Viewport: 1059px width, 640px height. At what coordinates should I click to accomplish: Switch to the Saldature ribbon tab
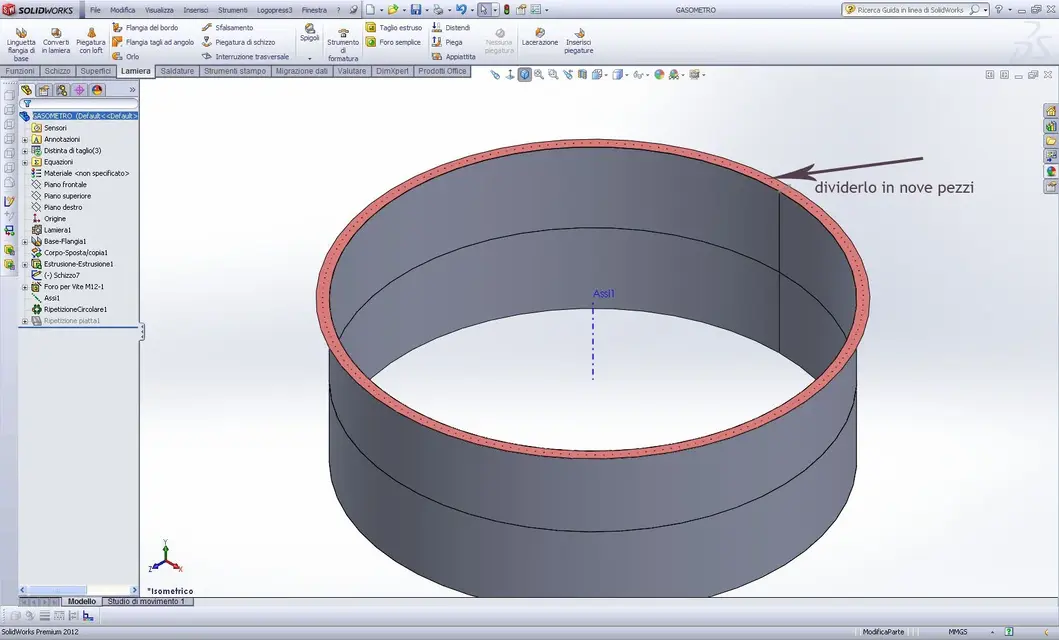click(178, 71)
